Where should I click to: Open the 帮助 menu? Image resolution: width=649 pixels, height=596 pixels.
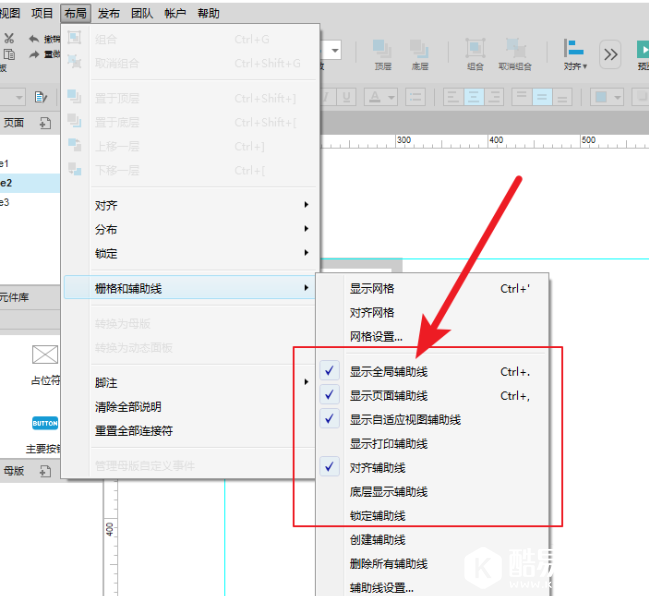pyautogui.click(x=208, y=13)
